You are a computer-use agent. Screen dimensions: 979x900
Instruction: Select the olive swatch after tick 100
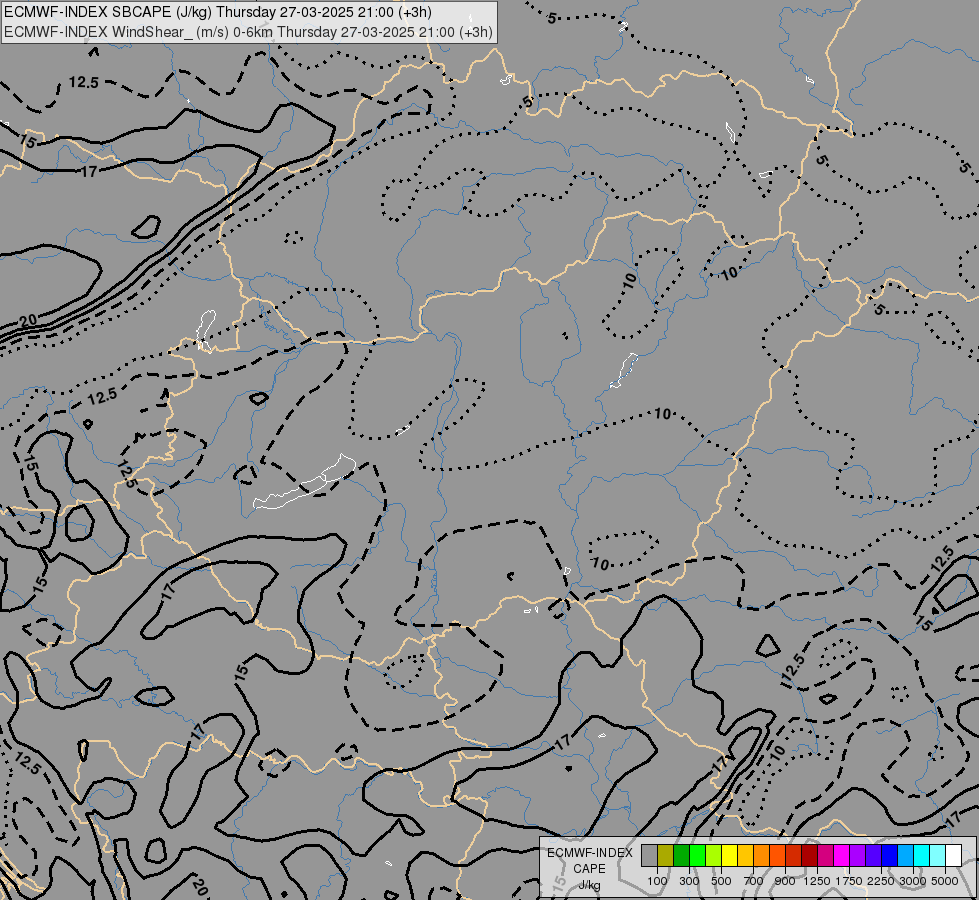pos(666,855)
